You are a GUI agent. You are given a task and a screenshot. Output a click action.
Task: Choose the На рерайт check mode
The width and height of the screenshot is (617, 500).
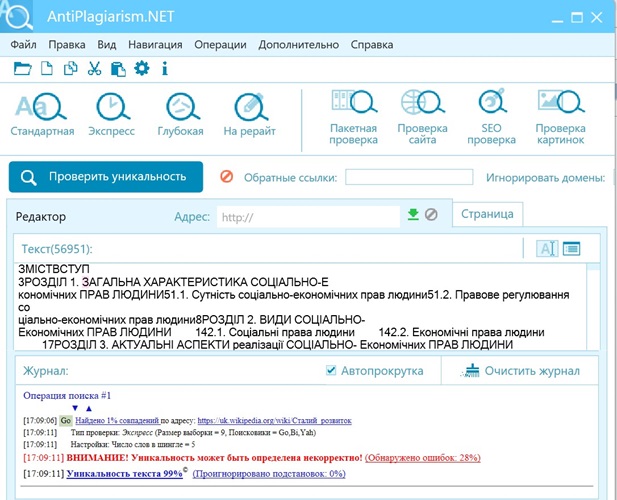tap(249, 114)
